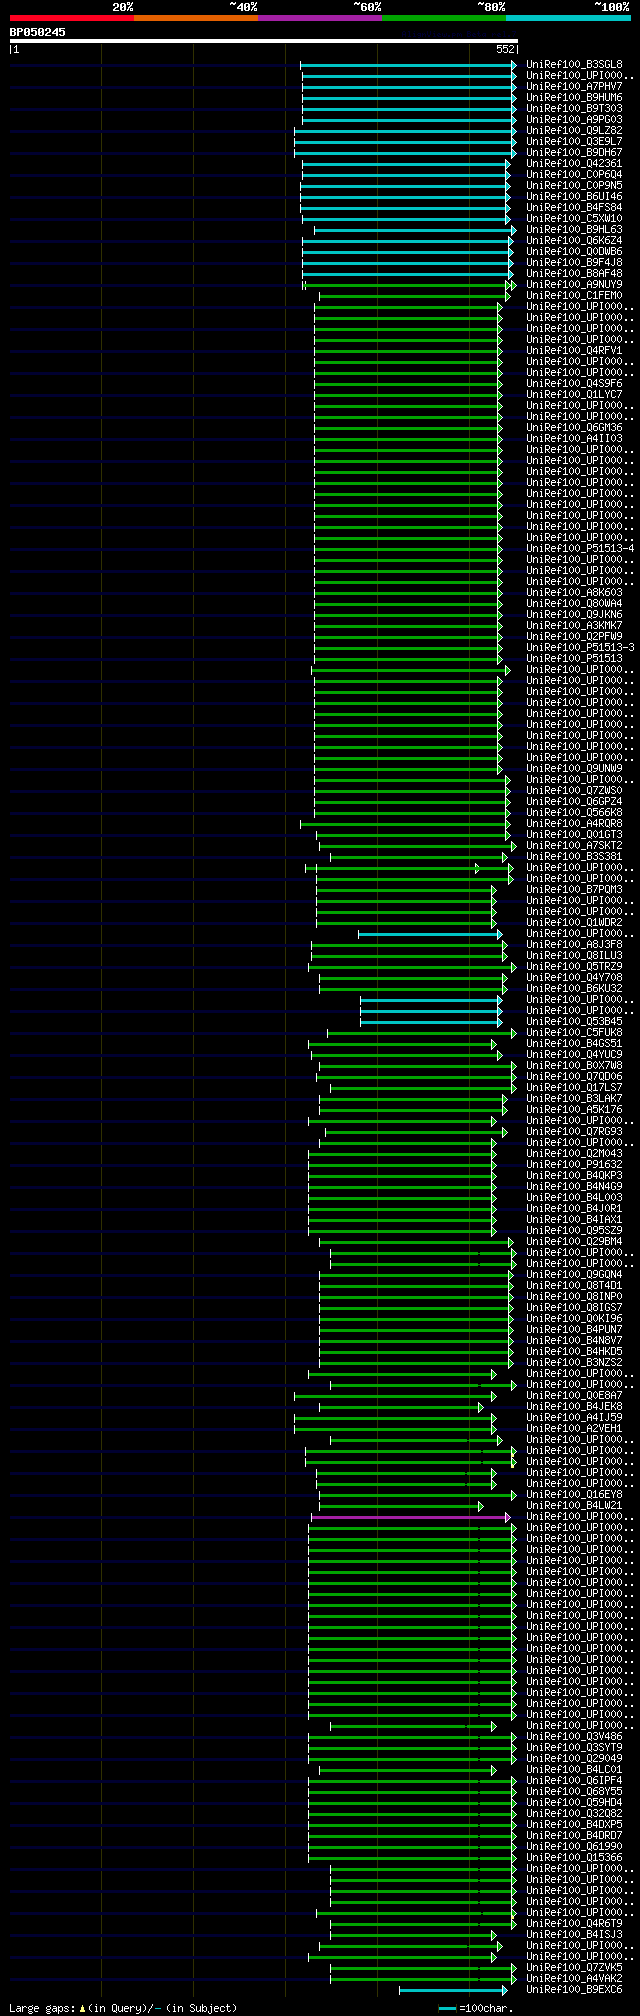
Task: Select the UniRef100_B9F4J8 label
Action: pyautogui.click(x=574, y=263)
